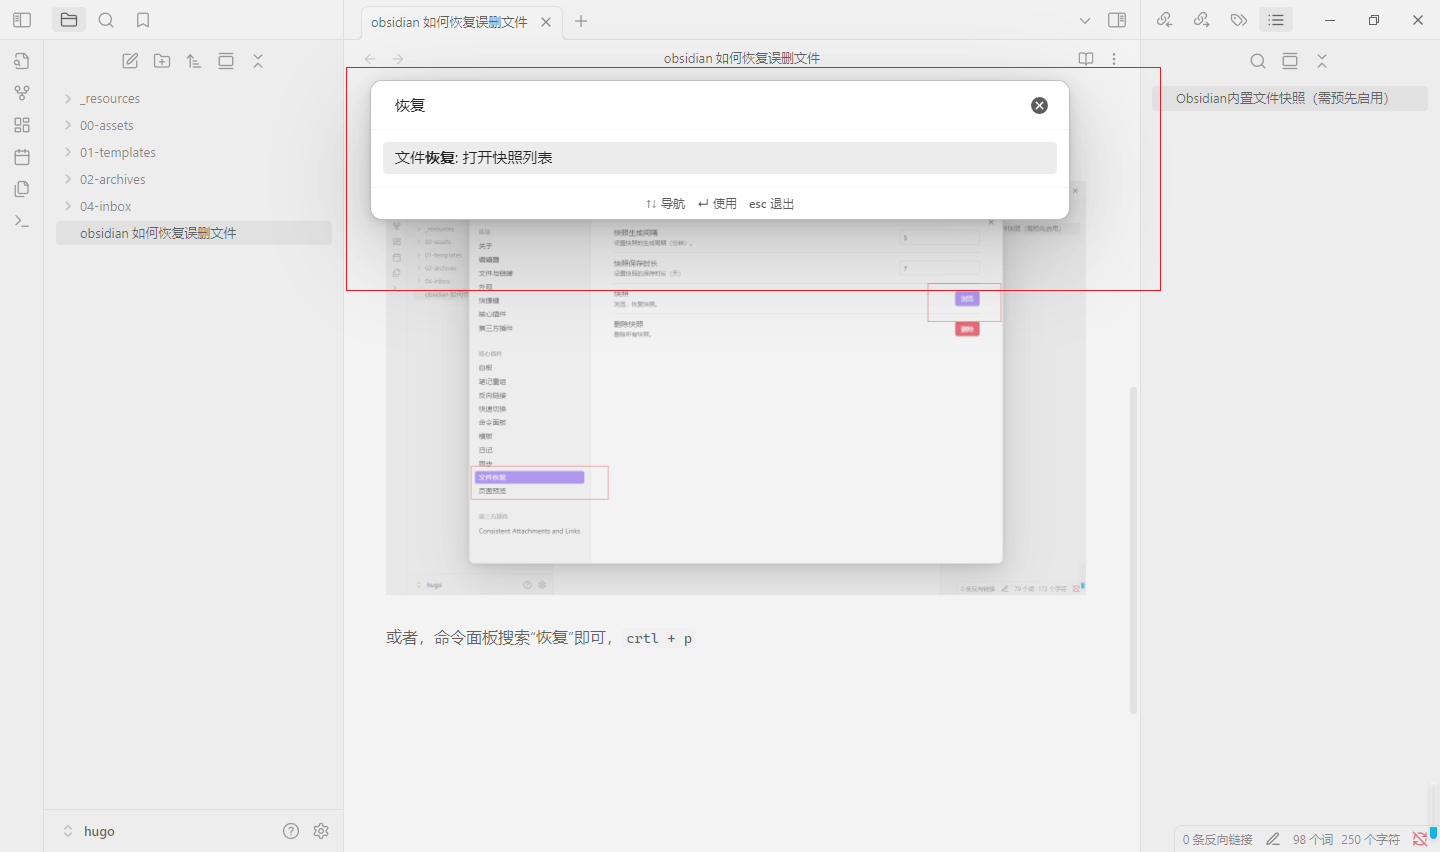The image size is (1440, 852).
Task: Click the inline code crtl + p
Action: pos(659,638)
